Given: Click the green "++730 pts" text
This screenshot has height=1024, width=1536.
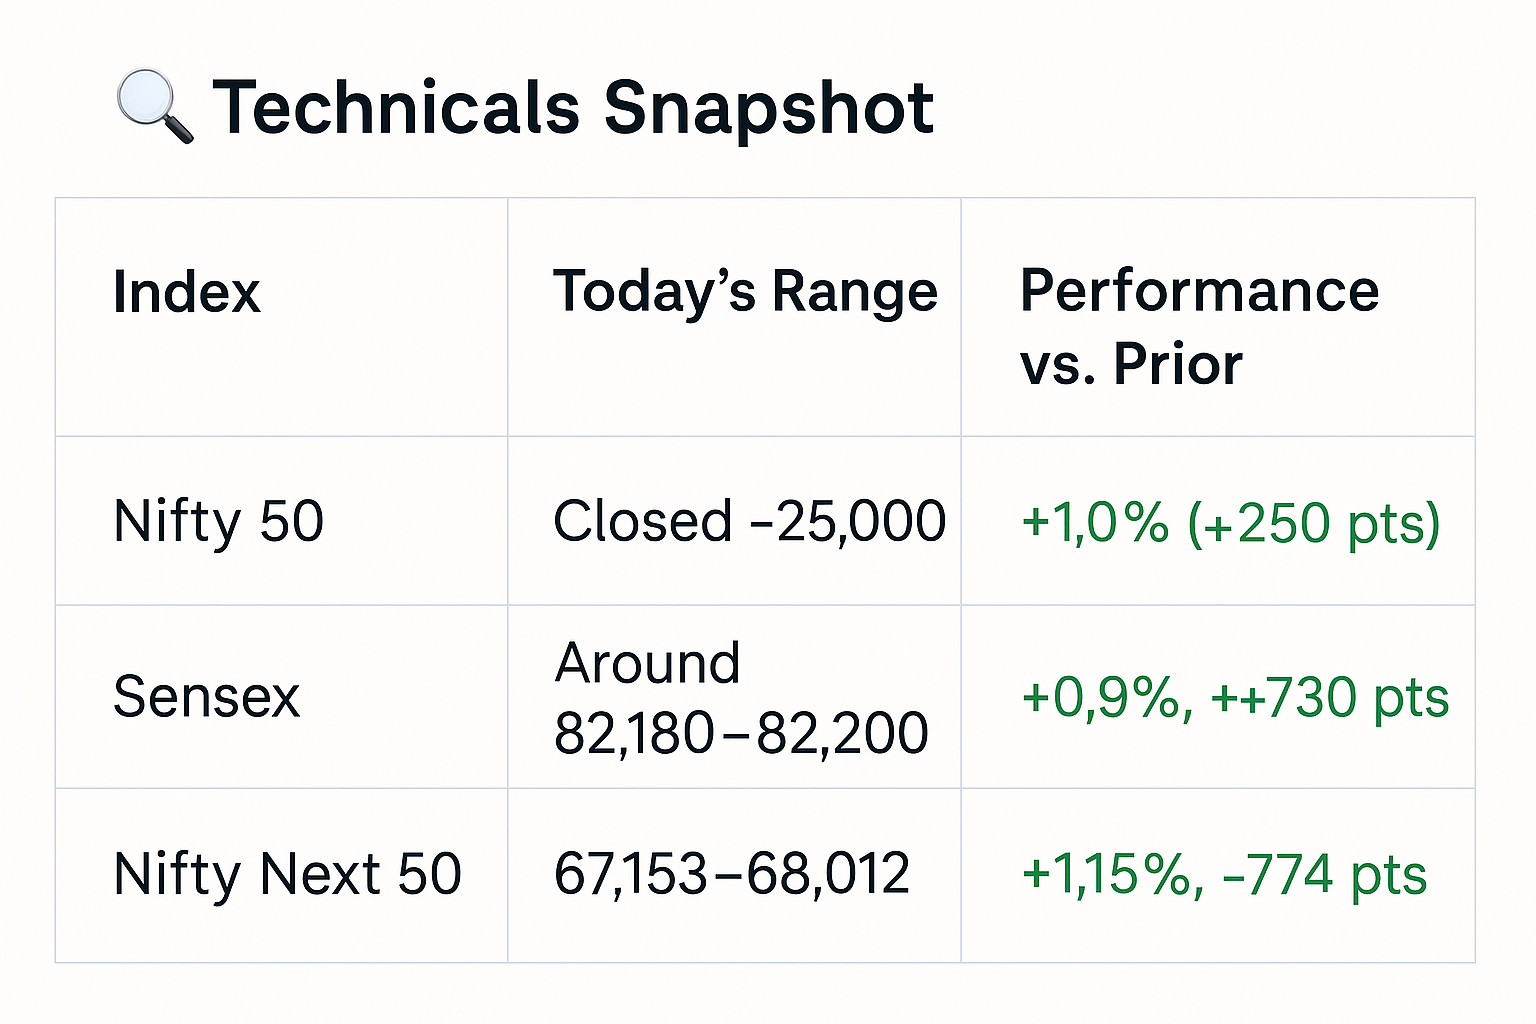Looking at the screenshot, I should coord(1330,697).
